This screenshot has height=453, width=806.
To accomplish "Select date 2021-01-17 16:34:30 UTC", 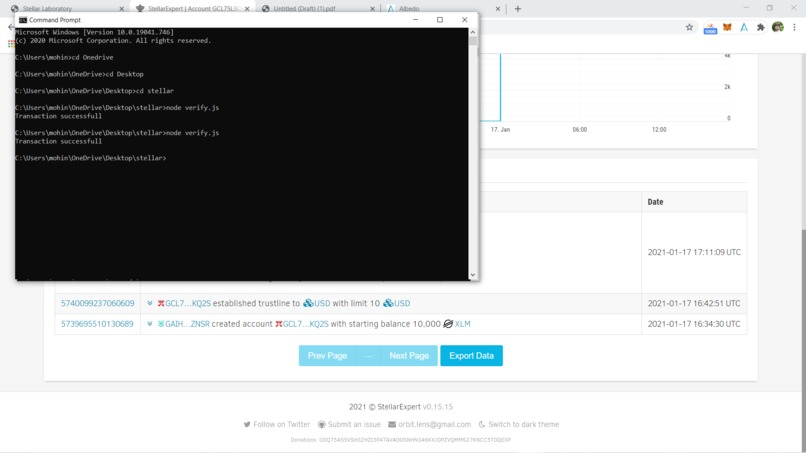I will point(694,324).
